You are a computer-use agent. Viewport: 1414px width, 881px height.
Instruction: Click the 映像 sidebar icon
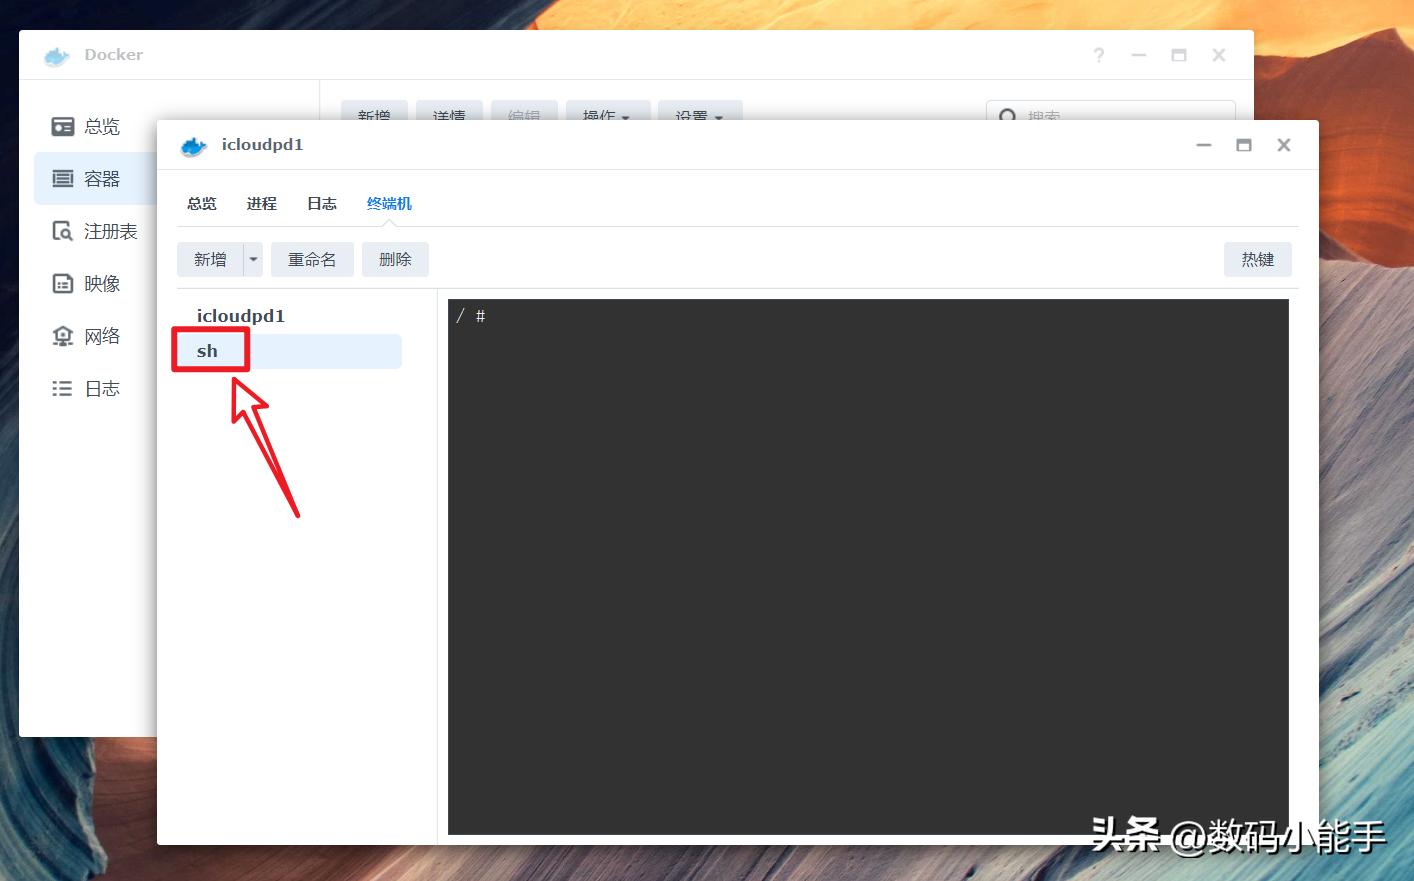click(62, 283)
